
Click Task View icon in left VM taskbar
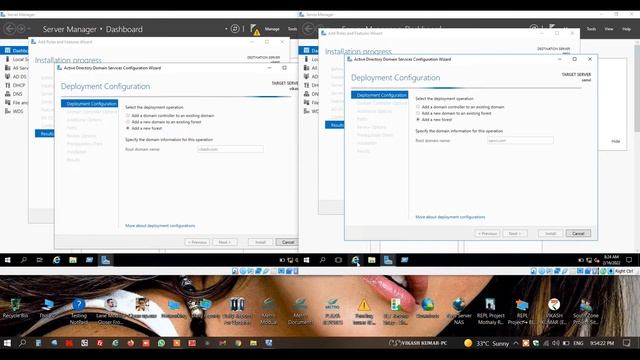tap(40, 260)
